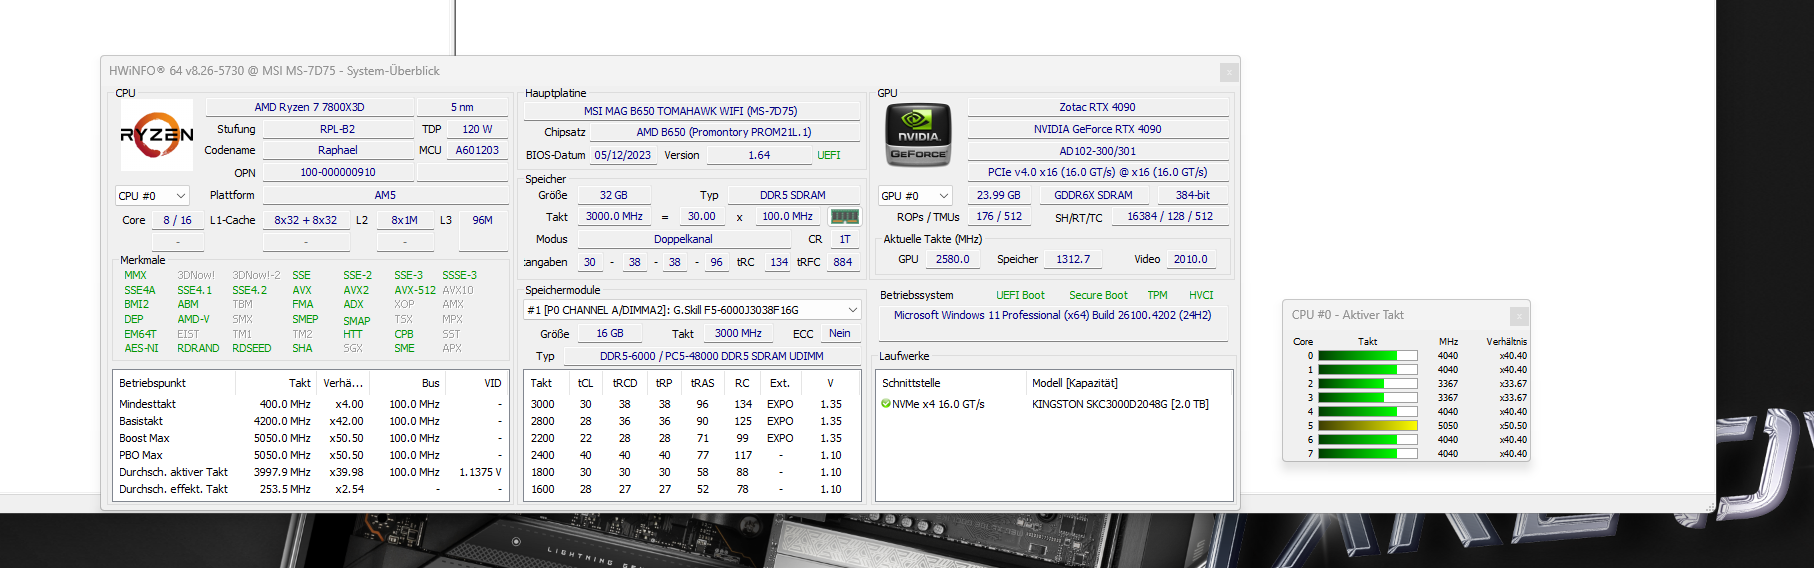Image resolution: width=1814 pixels, height=568 pixels.
Task: Click the AMD Ryzen 7 7800X3D name field
Action: click(309, 107)
